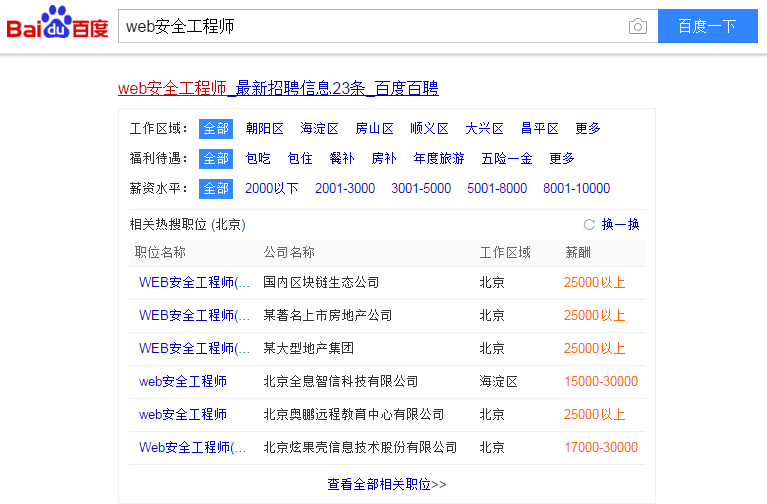This screenshot has width=767, height=504.
Task: Filter work area by 朝阳区
Action: pos(265,129)
